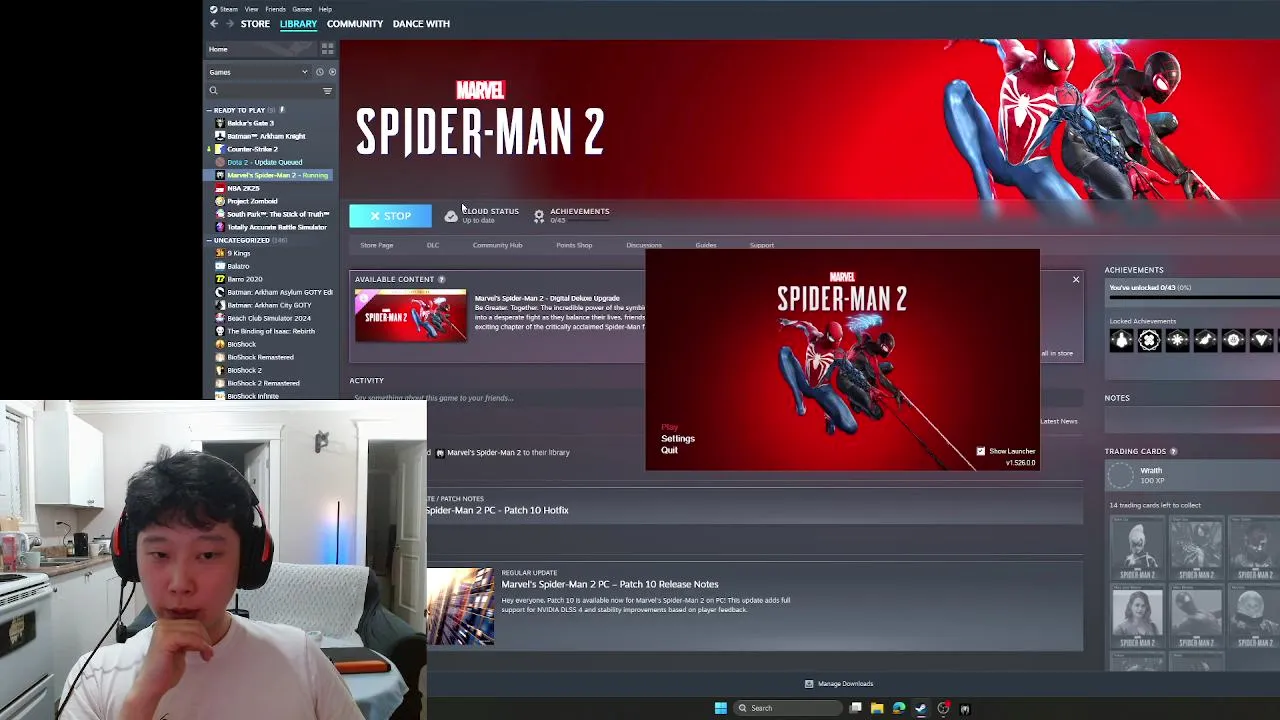Open the Store Page link

pyautogui.click(x=377, y=245)
